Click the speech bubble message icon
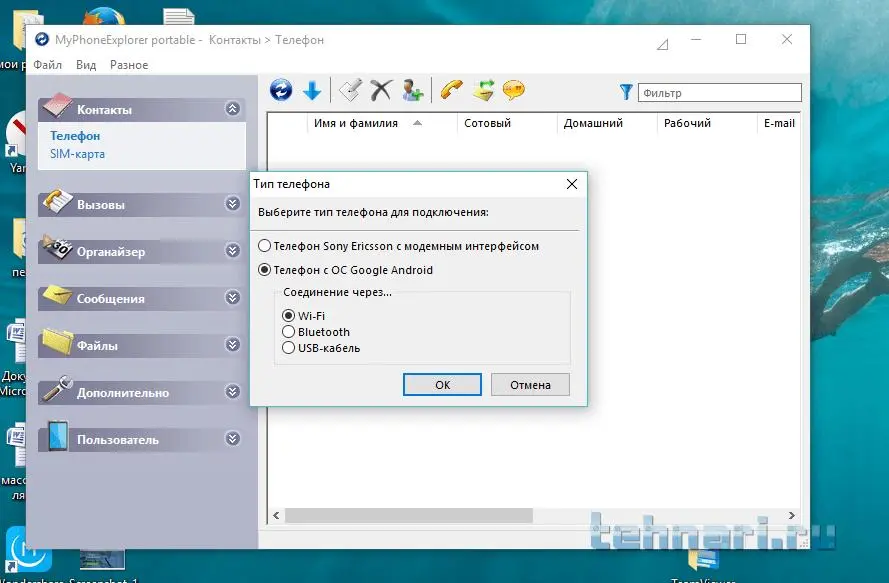This screenshot has width=889, height=583. [514, 91]
